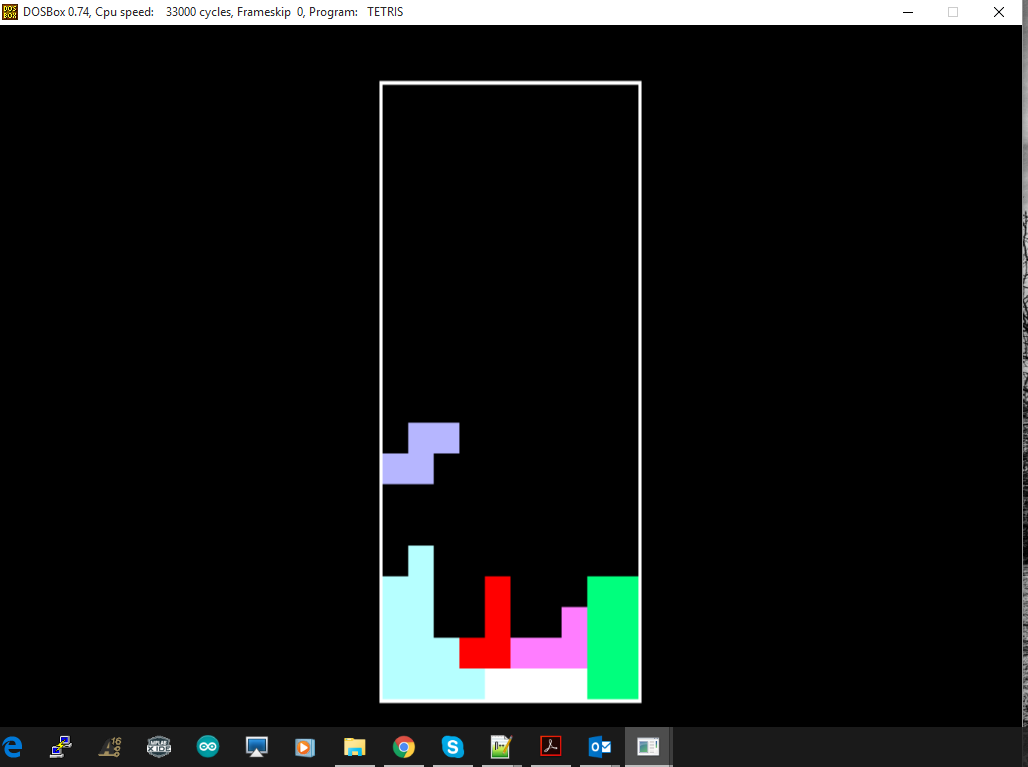Open the Notepad++ taskbar icon
This screenshot has width=1028, height=767.
click(501, 747)
